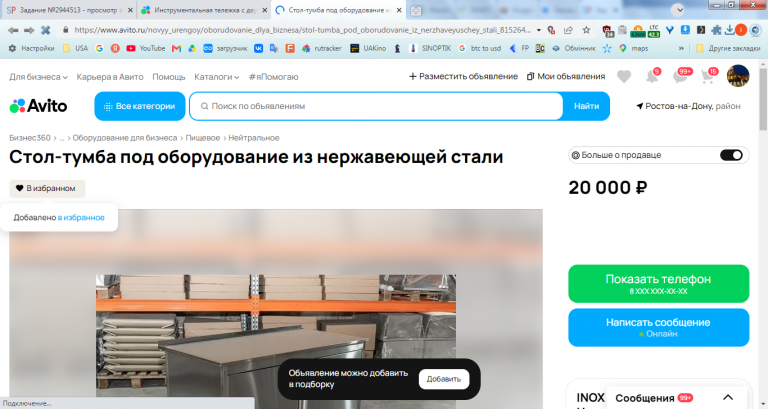Open the 'Все категории' dropdown

[140, 106]
